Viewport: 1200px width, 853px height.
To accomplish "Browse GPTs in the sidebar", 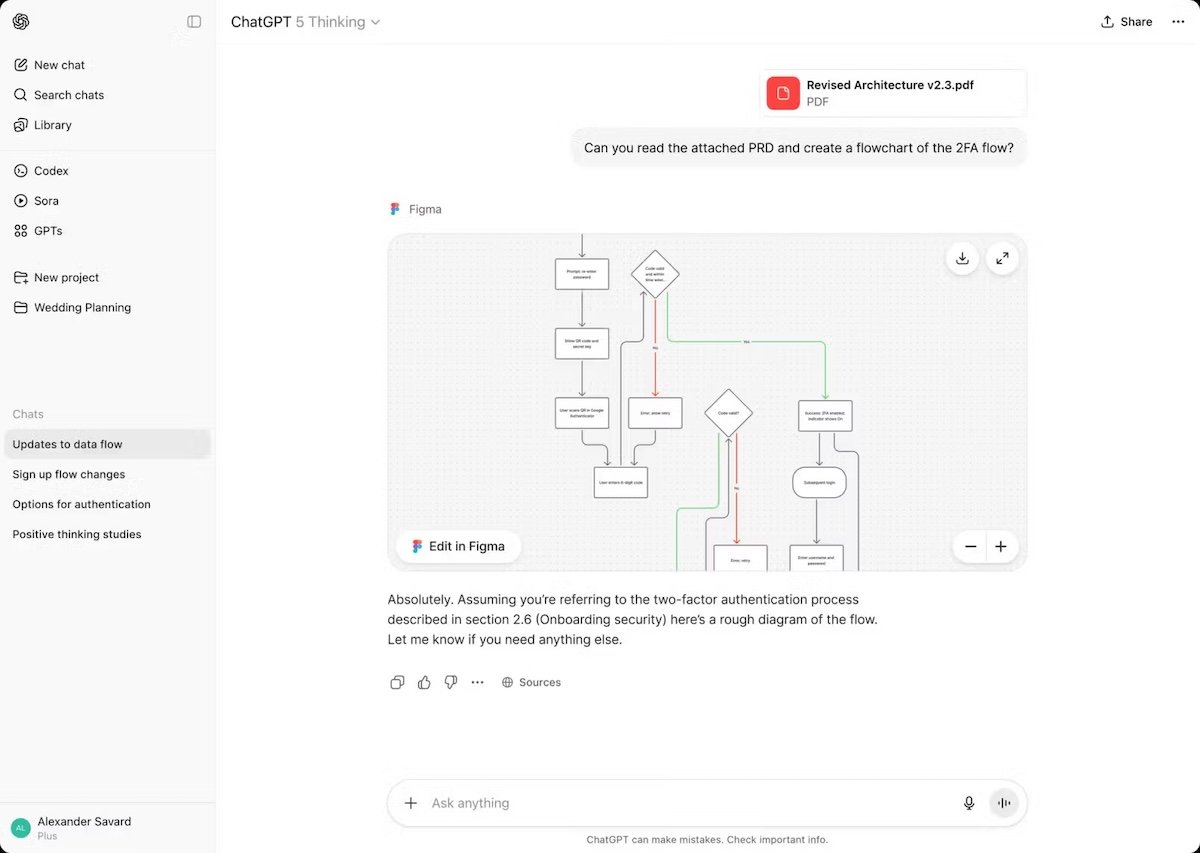I will 47,230.
